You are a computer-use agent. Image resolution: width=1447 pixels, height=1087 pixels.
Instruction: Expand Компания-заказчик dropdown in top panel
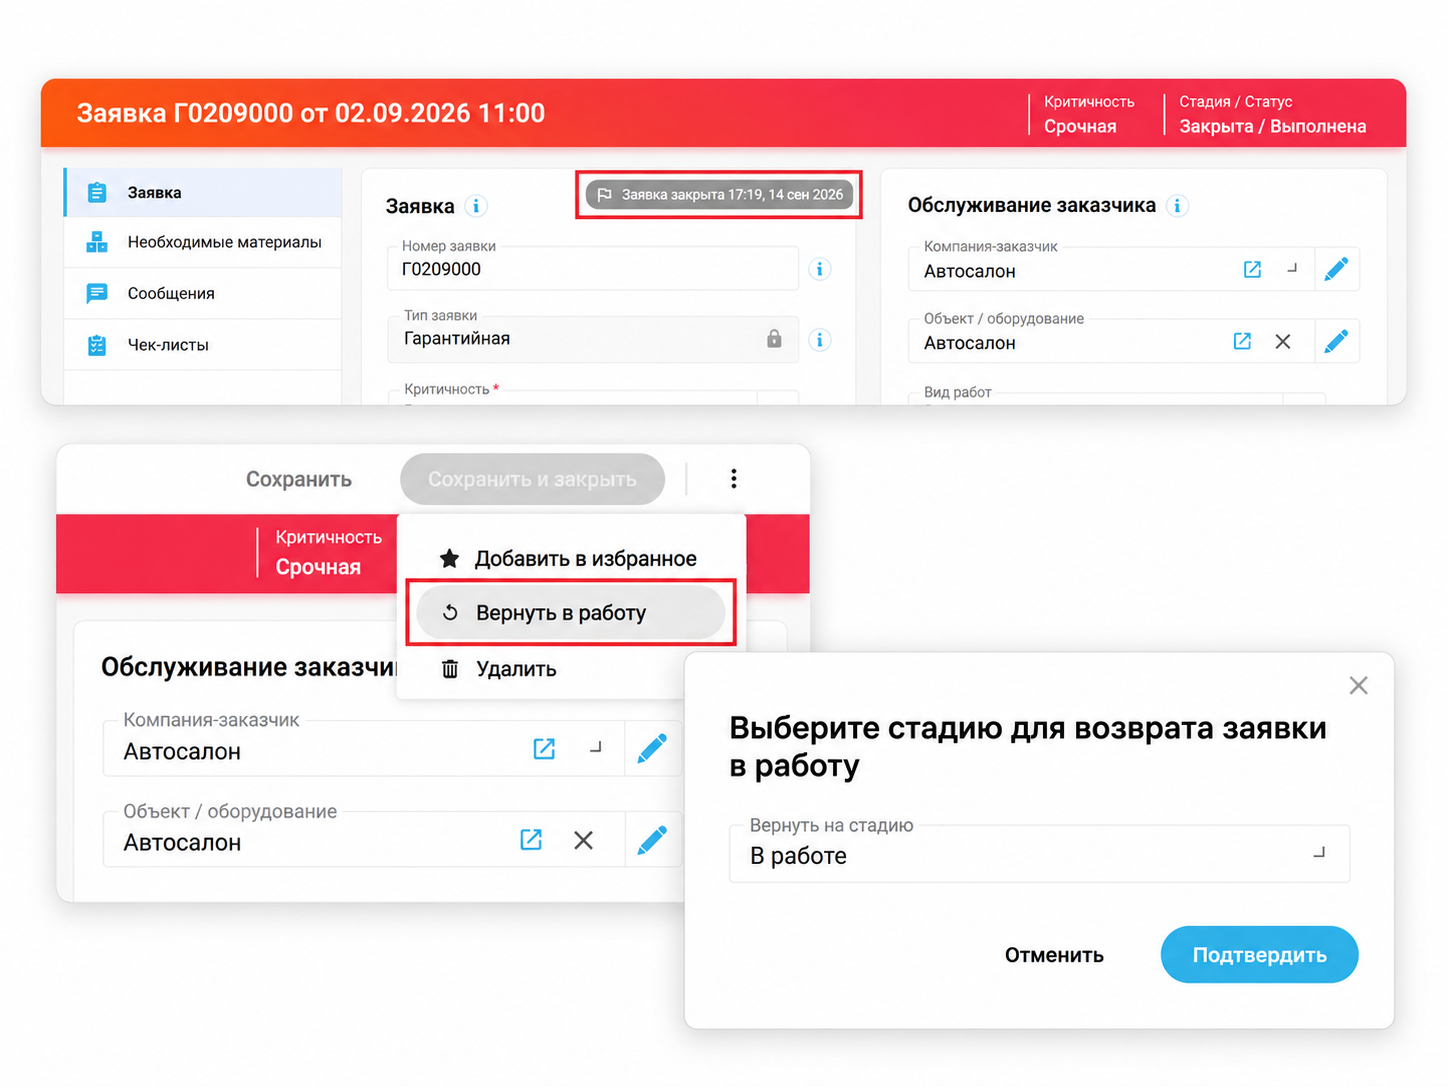pyautogui.click(x=1292, y=269)
